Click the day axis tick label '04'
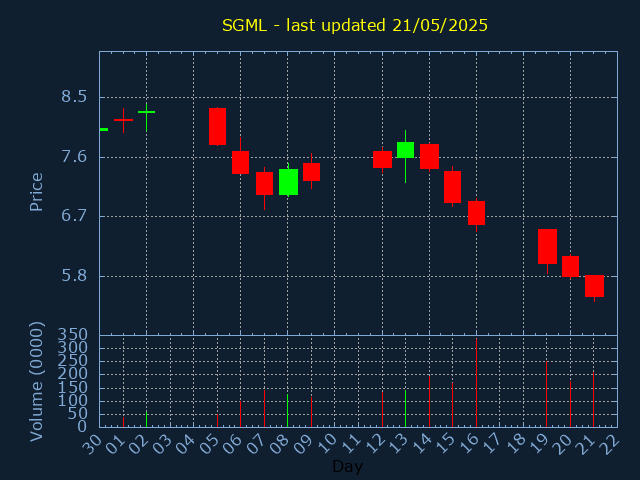The image size is (640, 480). point(186,443)
